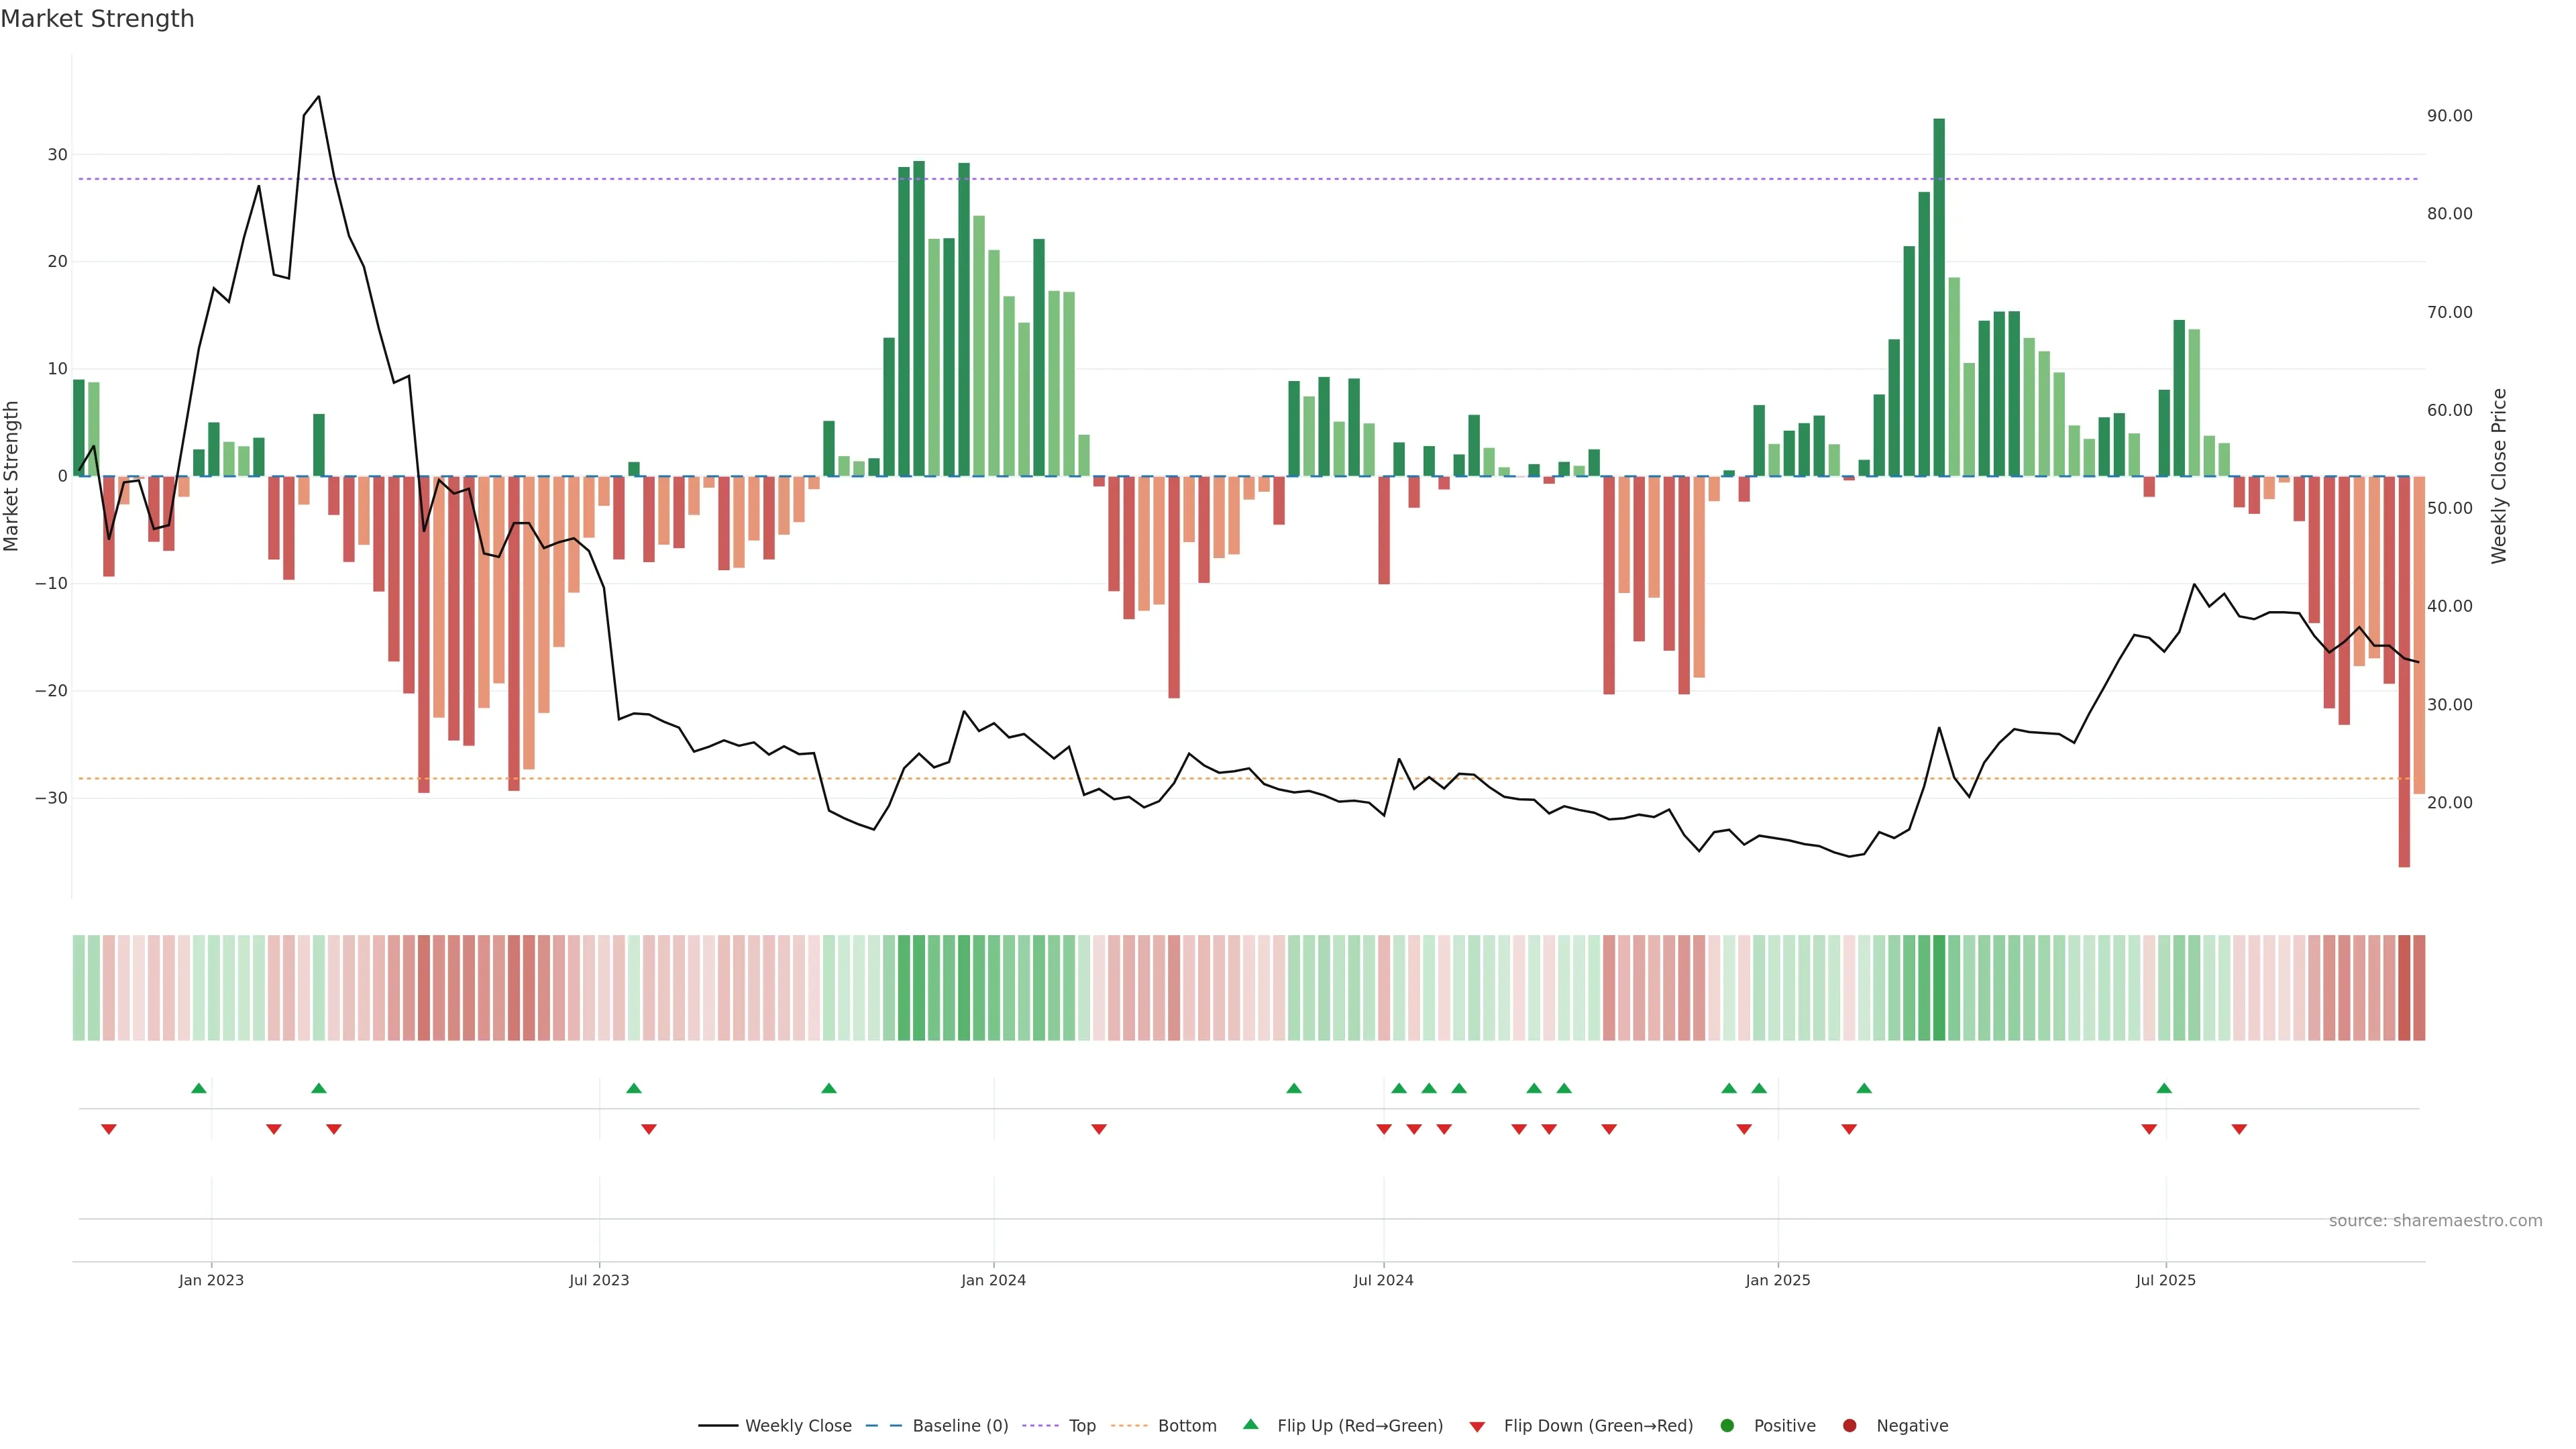Viewport: 2576px width, 1449px height.
Task: Click the darkest green heatmap cell in 2025
Action: (x=1939, y=988)
